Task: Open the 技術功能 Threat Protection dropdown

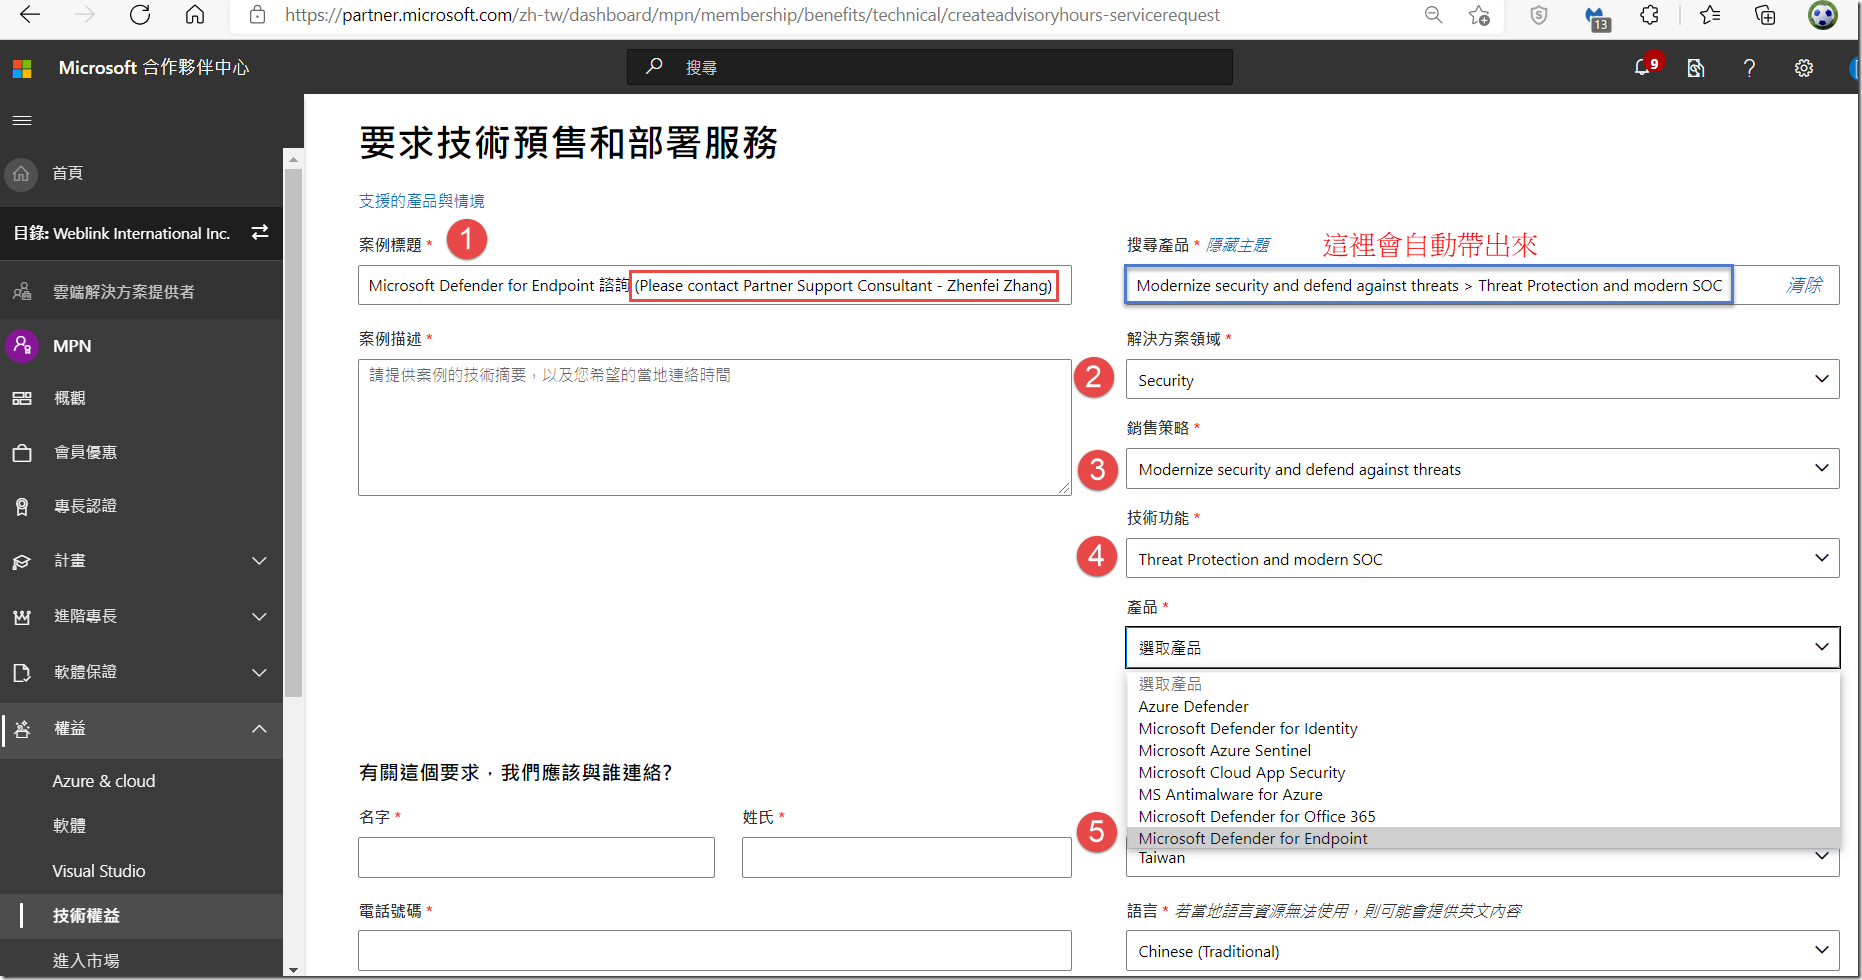Action: click(x=1482, y=558)
